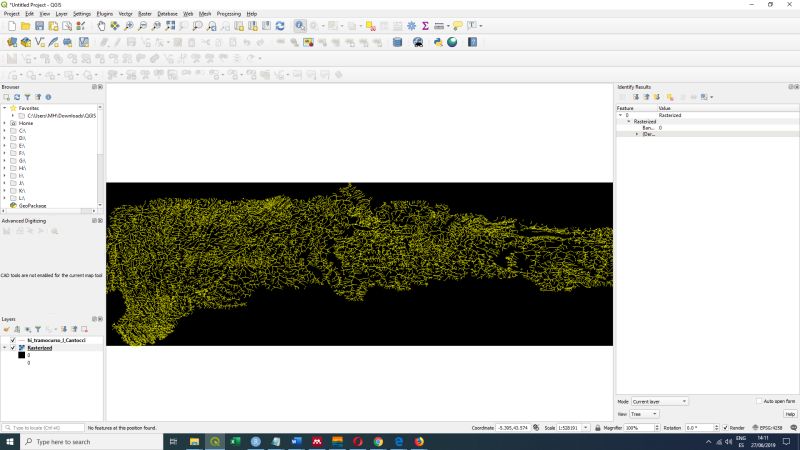
Task: Select the Pan Map hand tool
Action: coord(101,26)
